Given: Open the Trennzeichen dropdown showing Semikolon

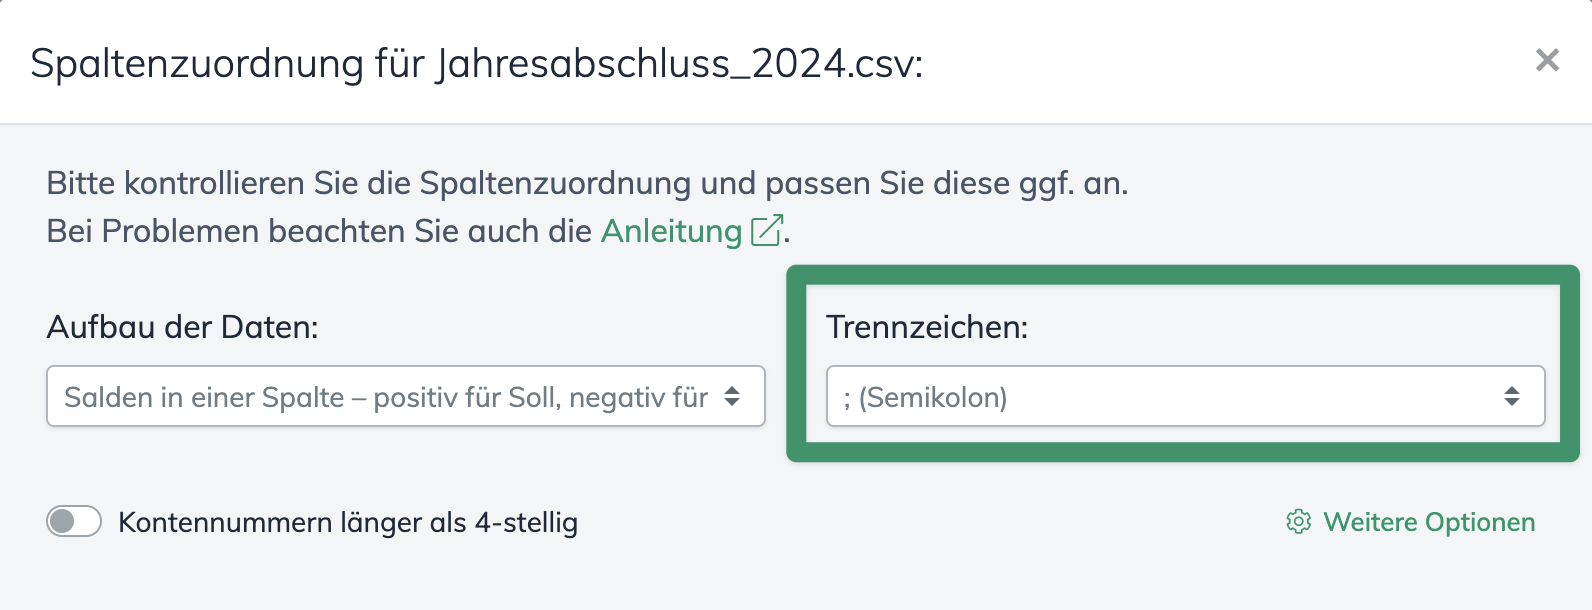Looking at the screenshot, I should (x=1185, y=396).
